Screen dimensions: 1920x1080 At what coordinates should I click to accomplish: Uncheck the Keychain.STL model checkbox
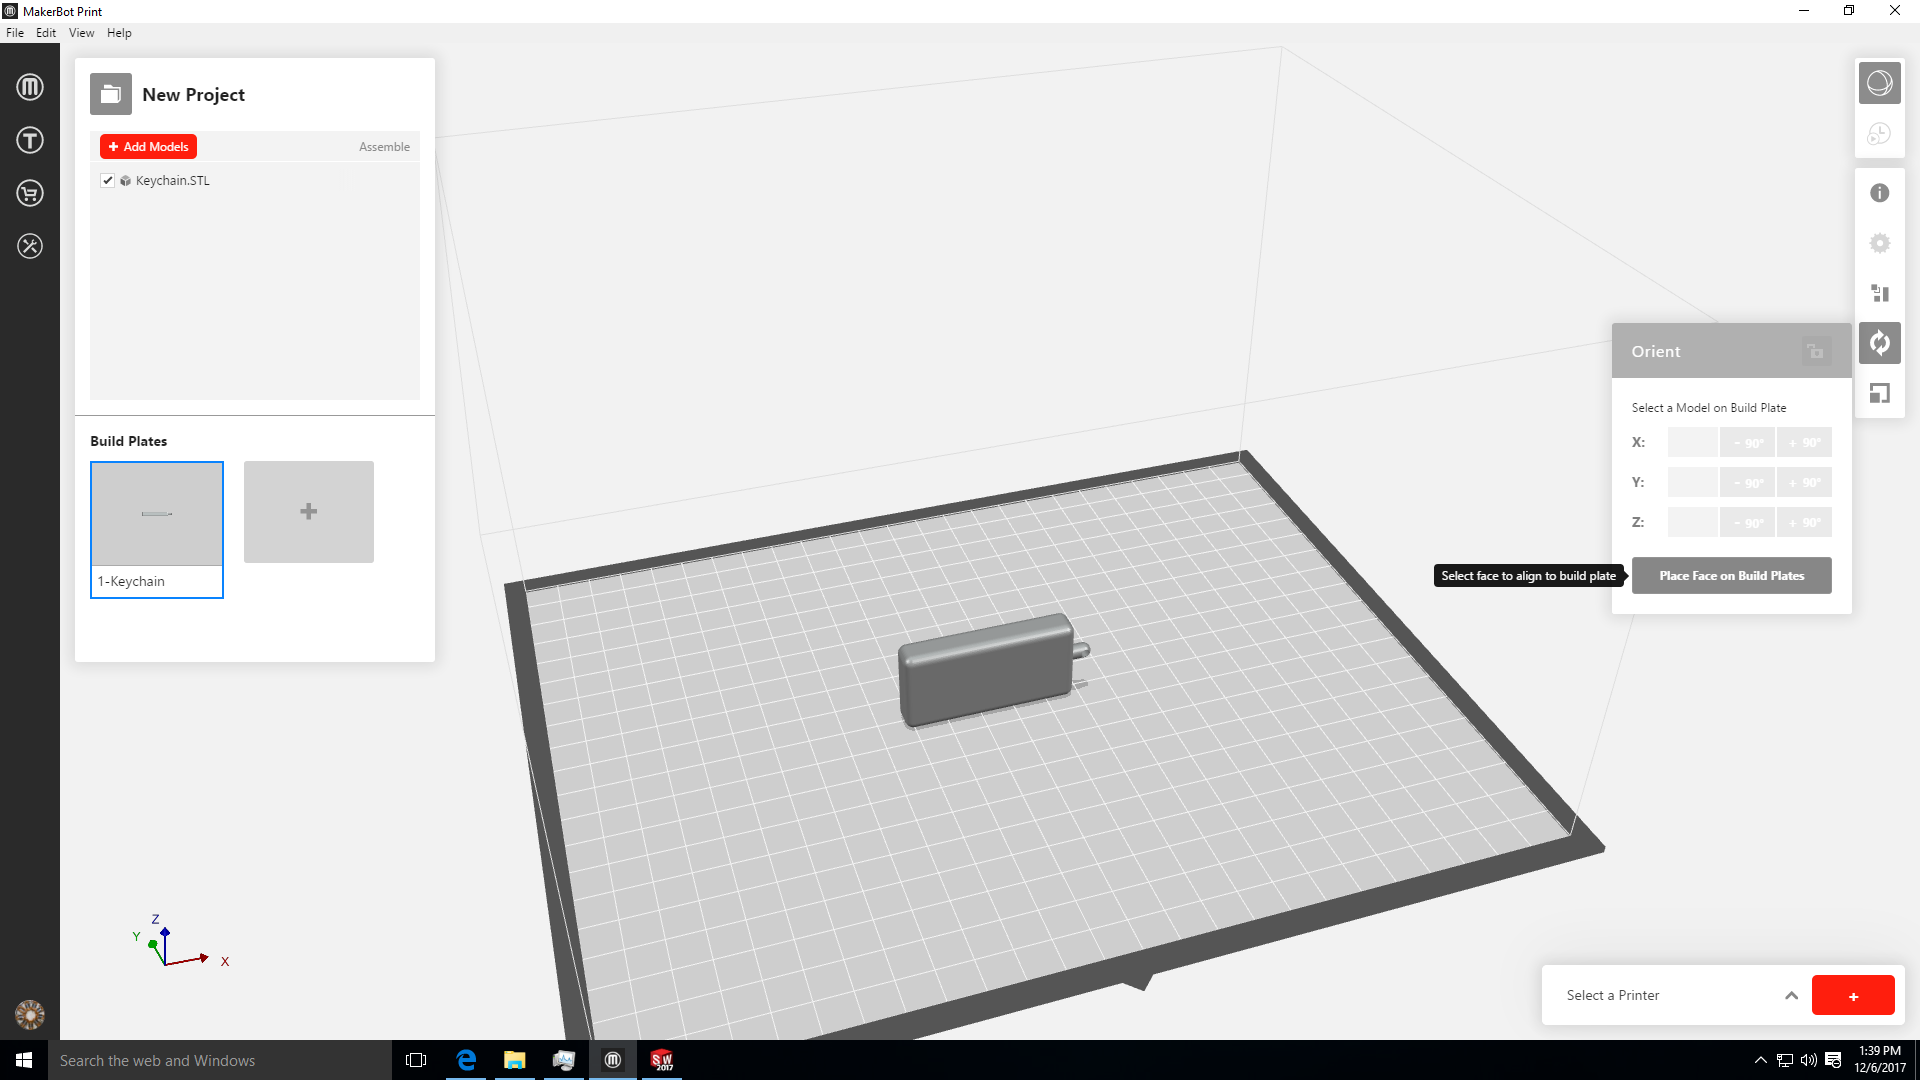tap(107, 181)
